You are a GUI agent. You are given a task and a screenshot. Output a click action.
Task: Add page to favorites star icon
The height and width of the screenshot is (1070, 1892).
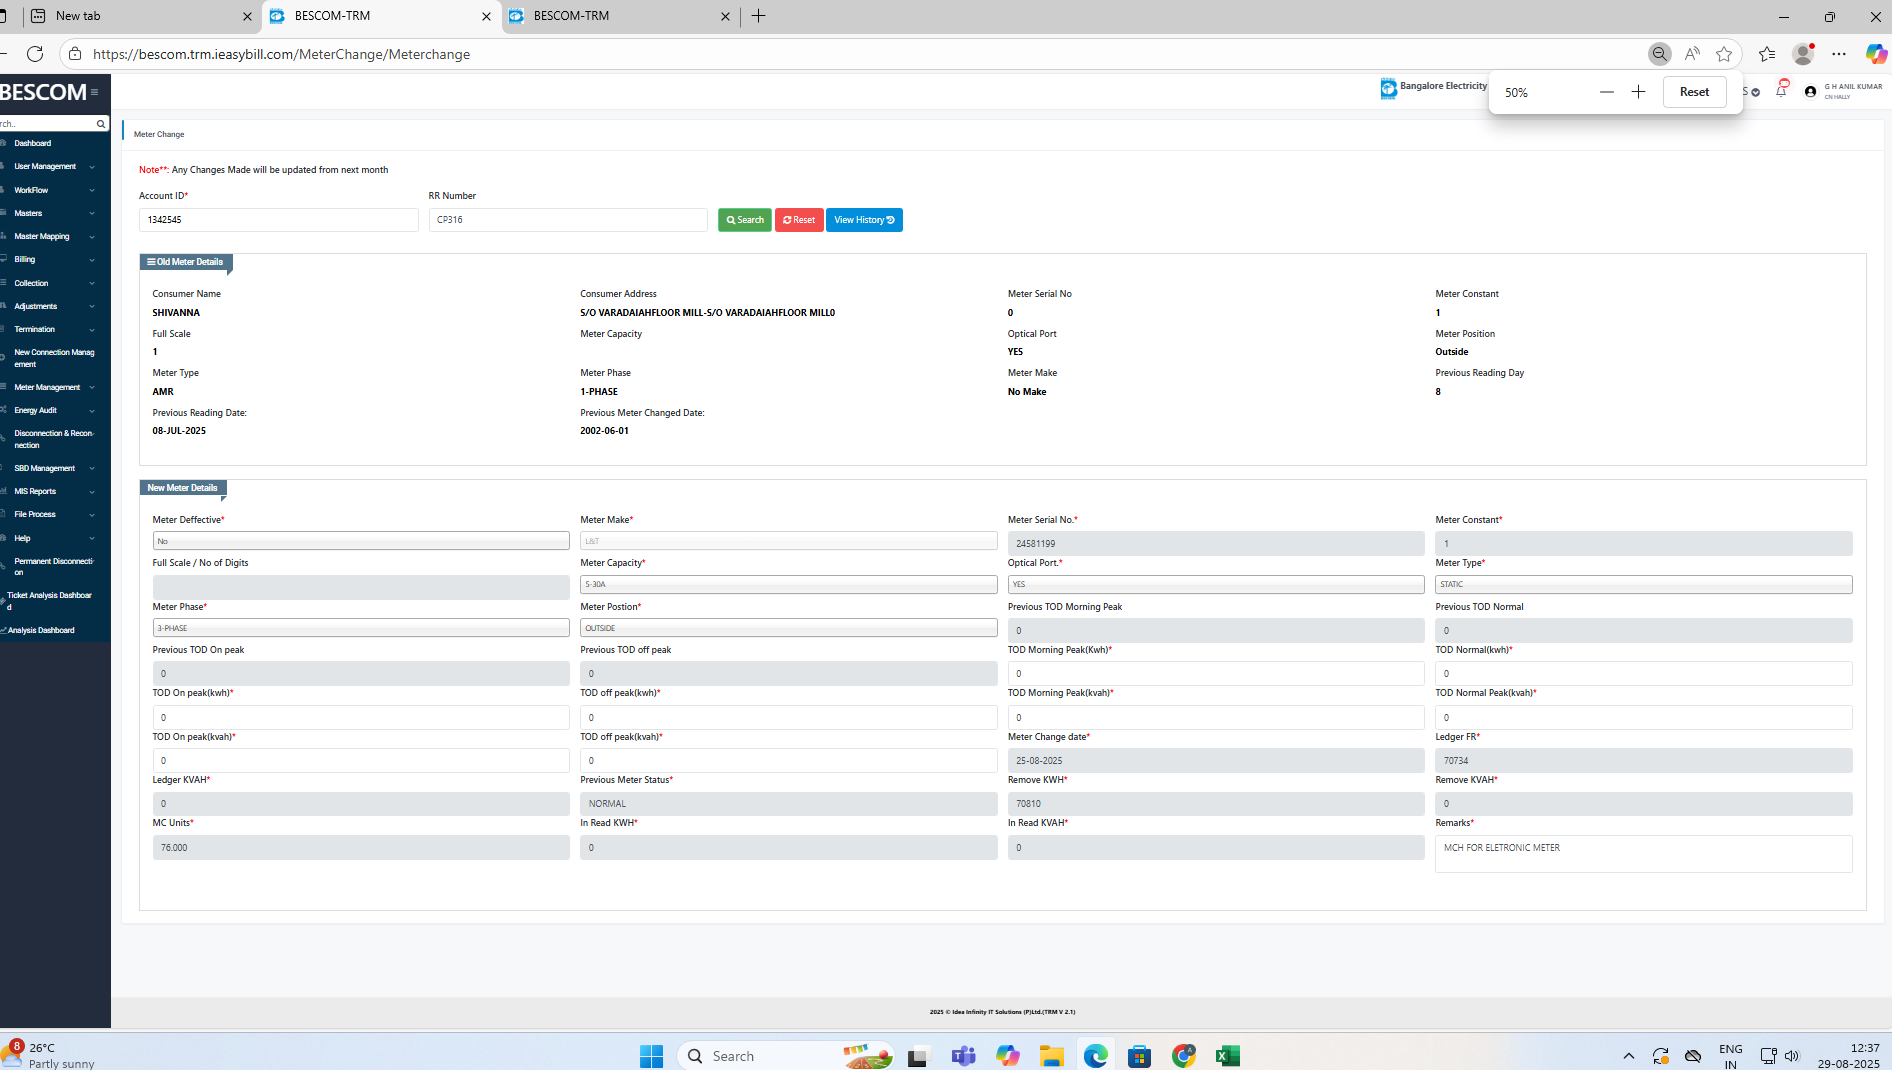click(x=1724, y=54)
